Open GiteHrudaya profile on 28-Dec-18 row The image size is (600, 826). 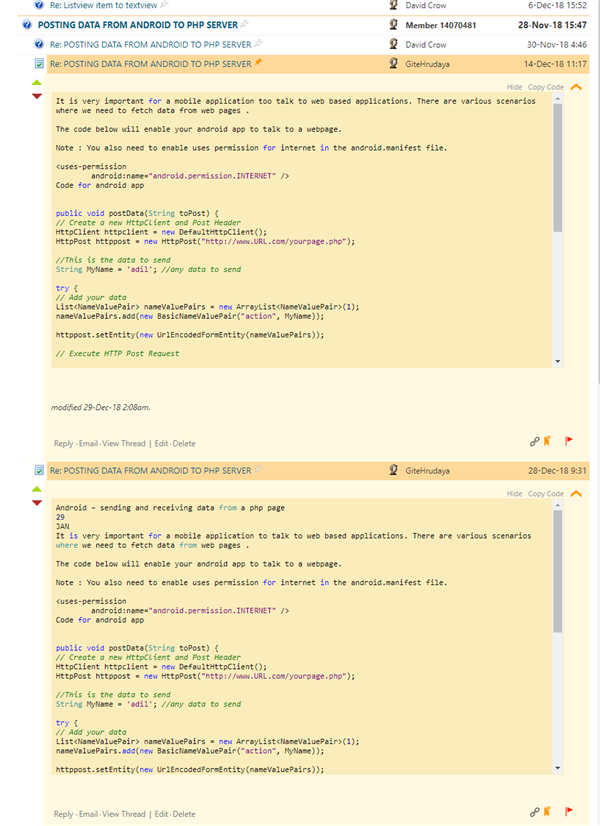coord(427,471)
